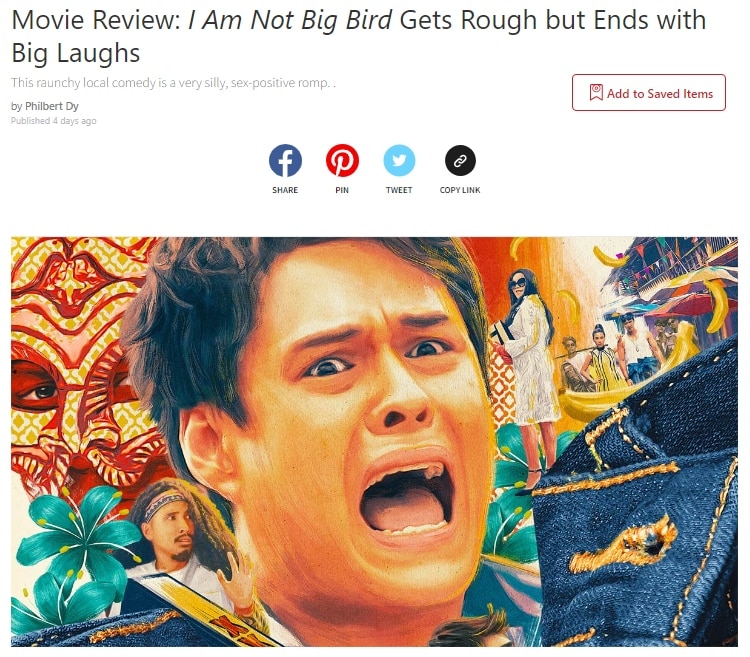Click the raunchy local comedy subtitle
The image size is (750, 657).
[173, 83]
